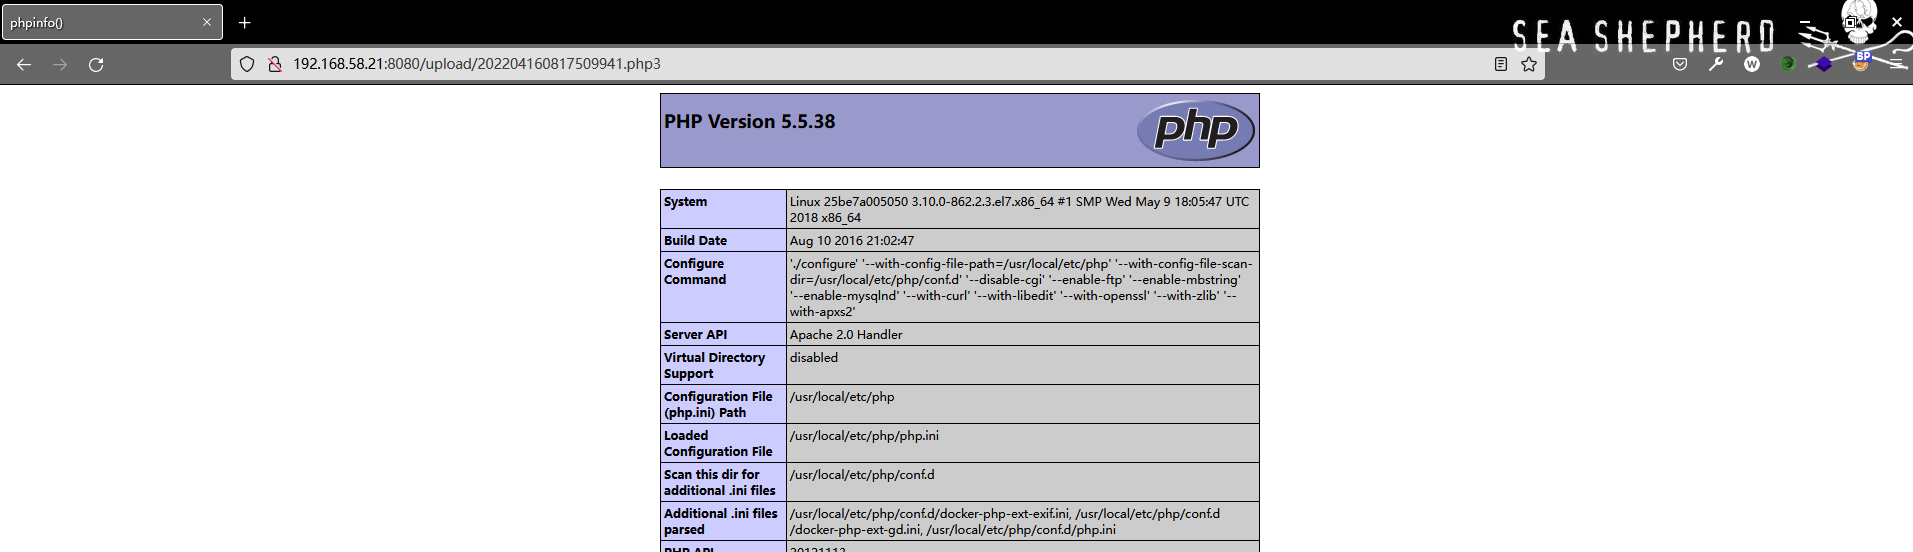Open the purple diamond extension icon

pyautogui.click(x=1824, y=64)
